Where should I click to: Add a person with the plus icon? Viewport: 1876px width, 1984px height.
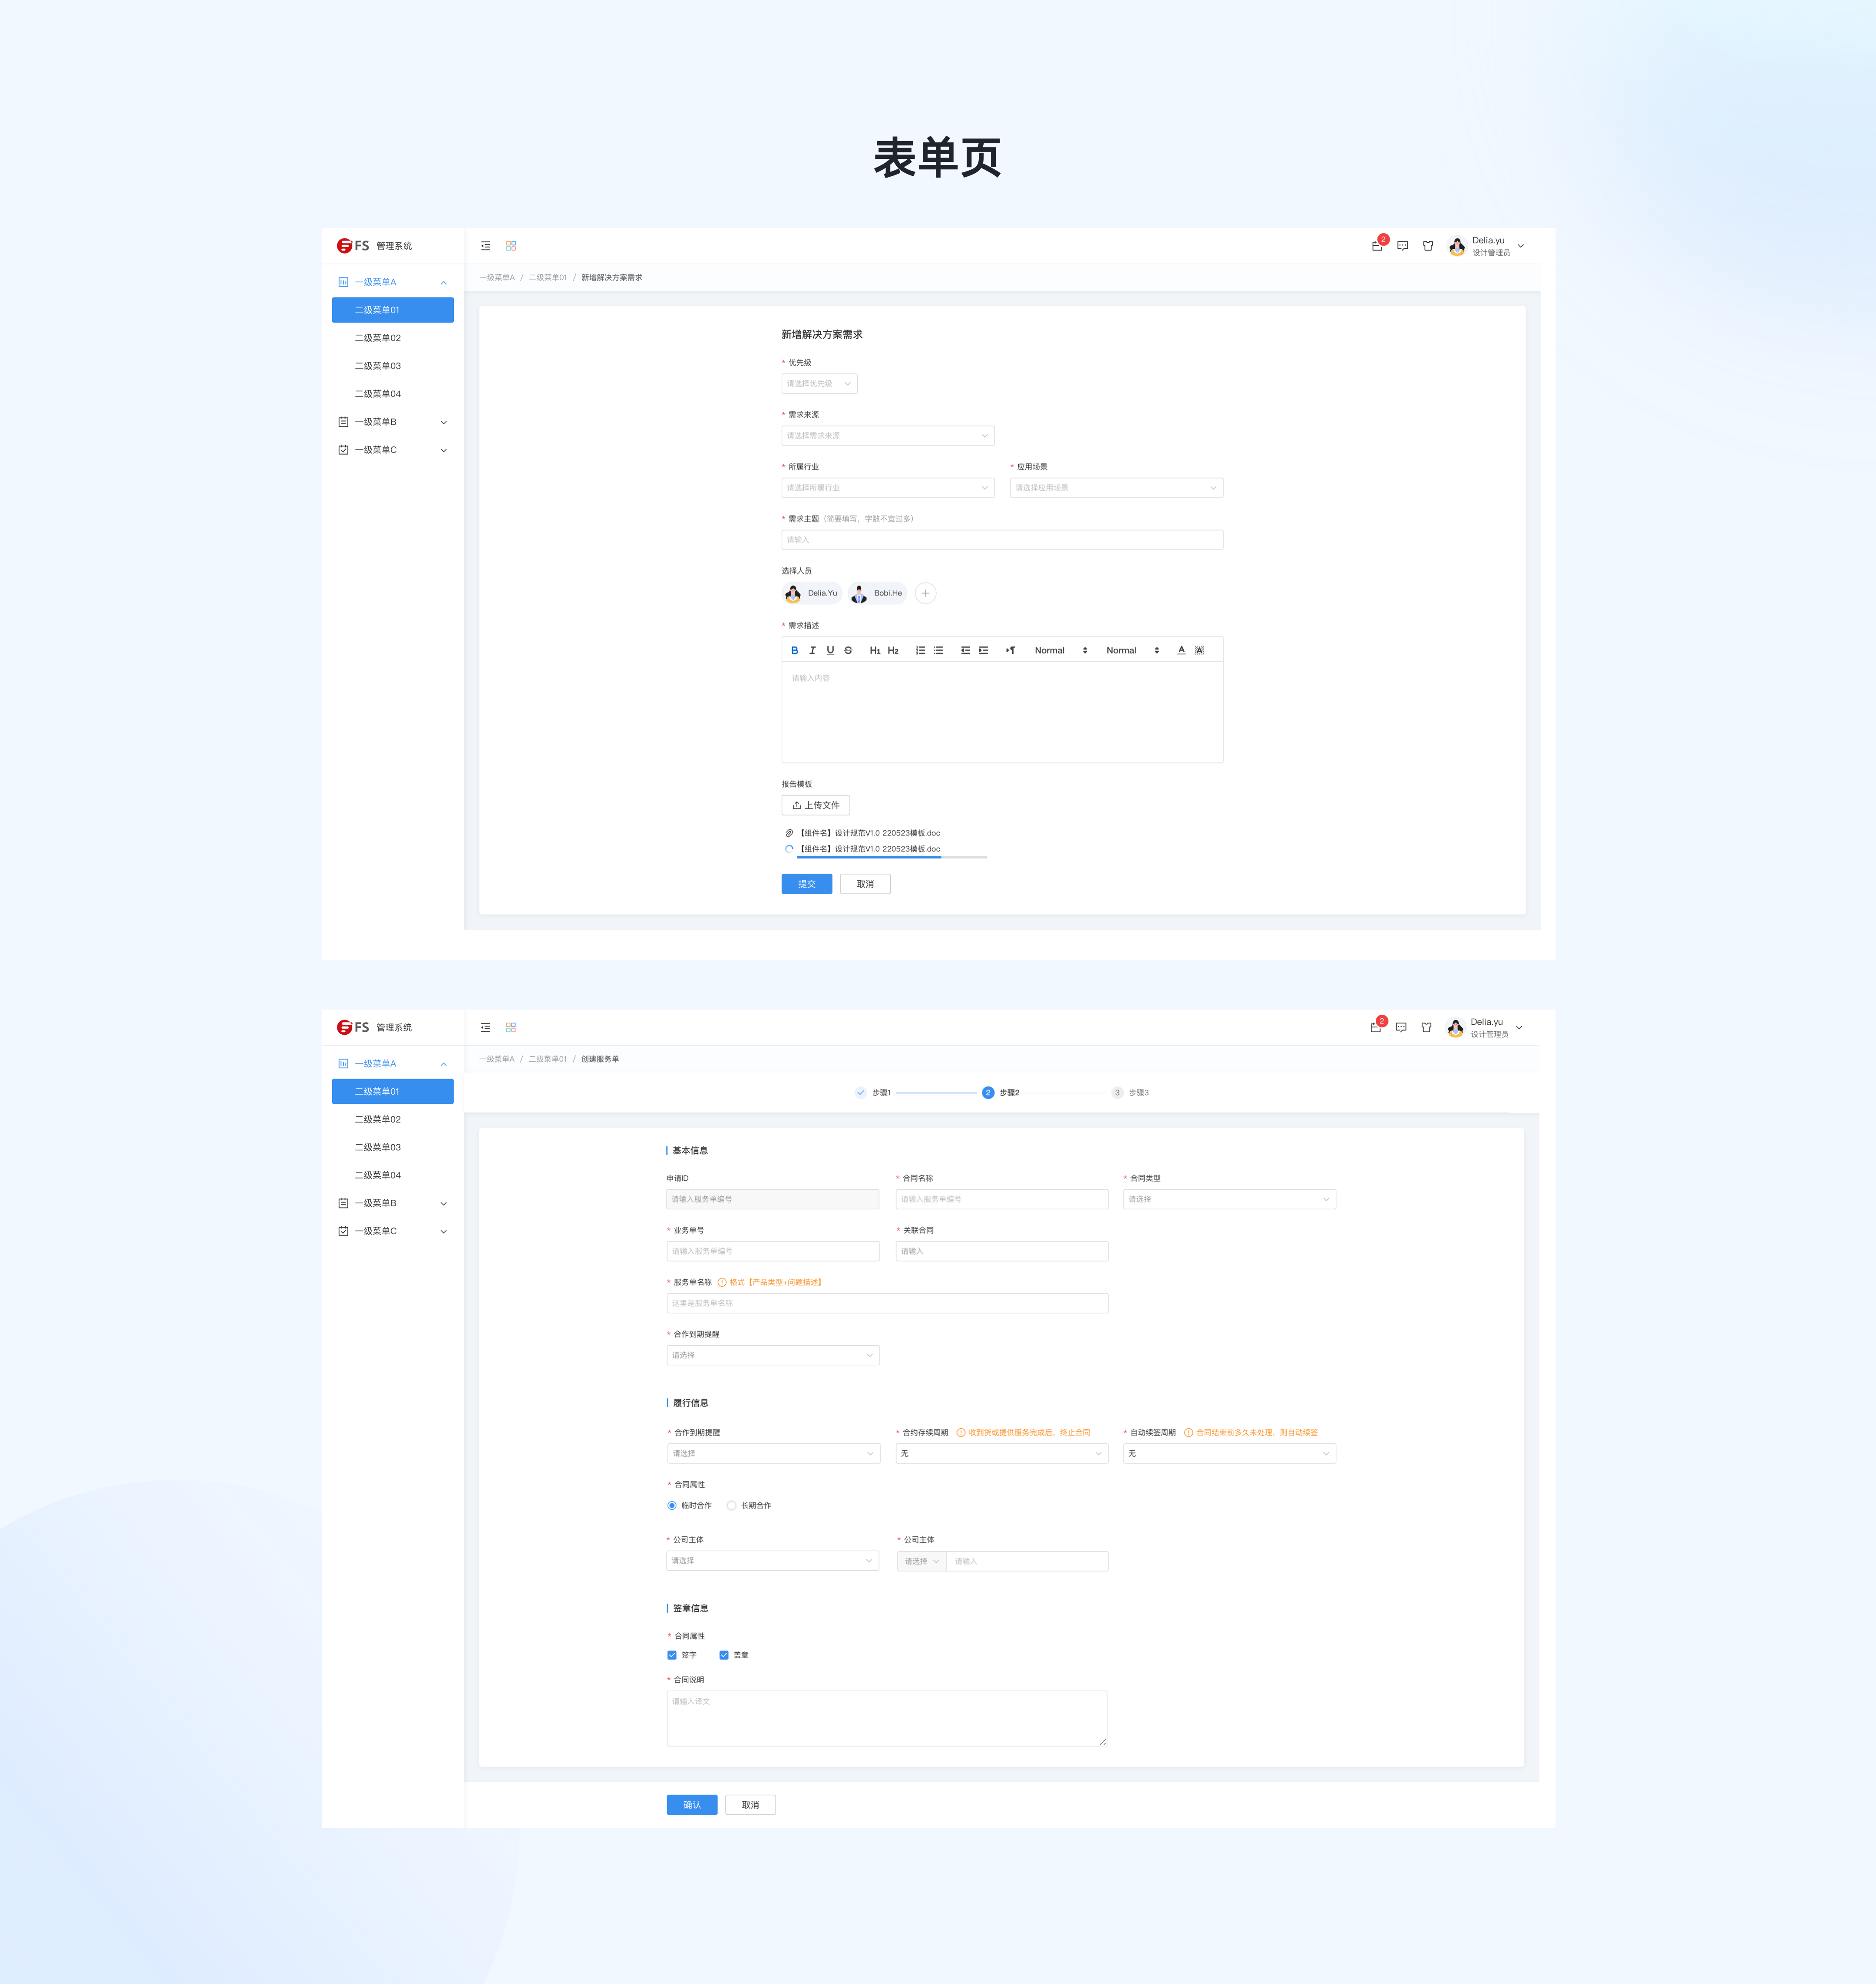(926, 593)
